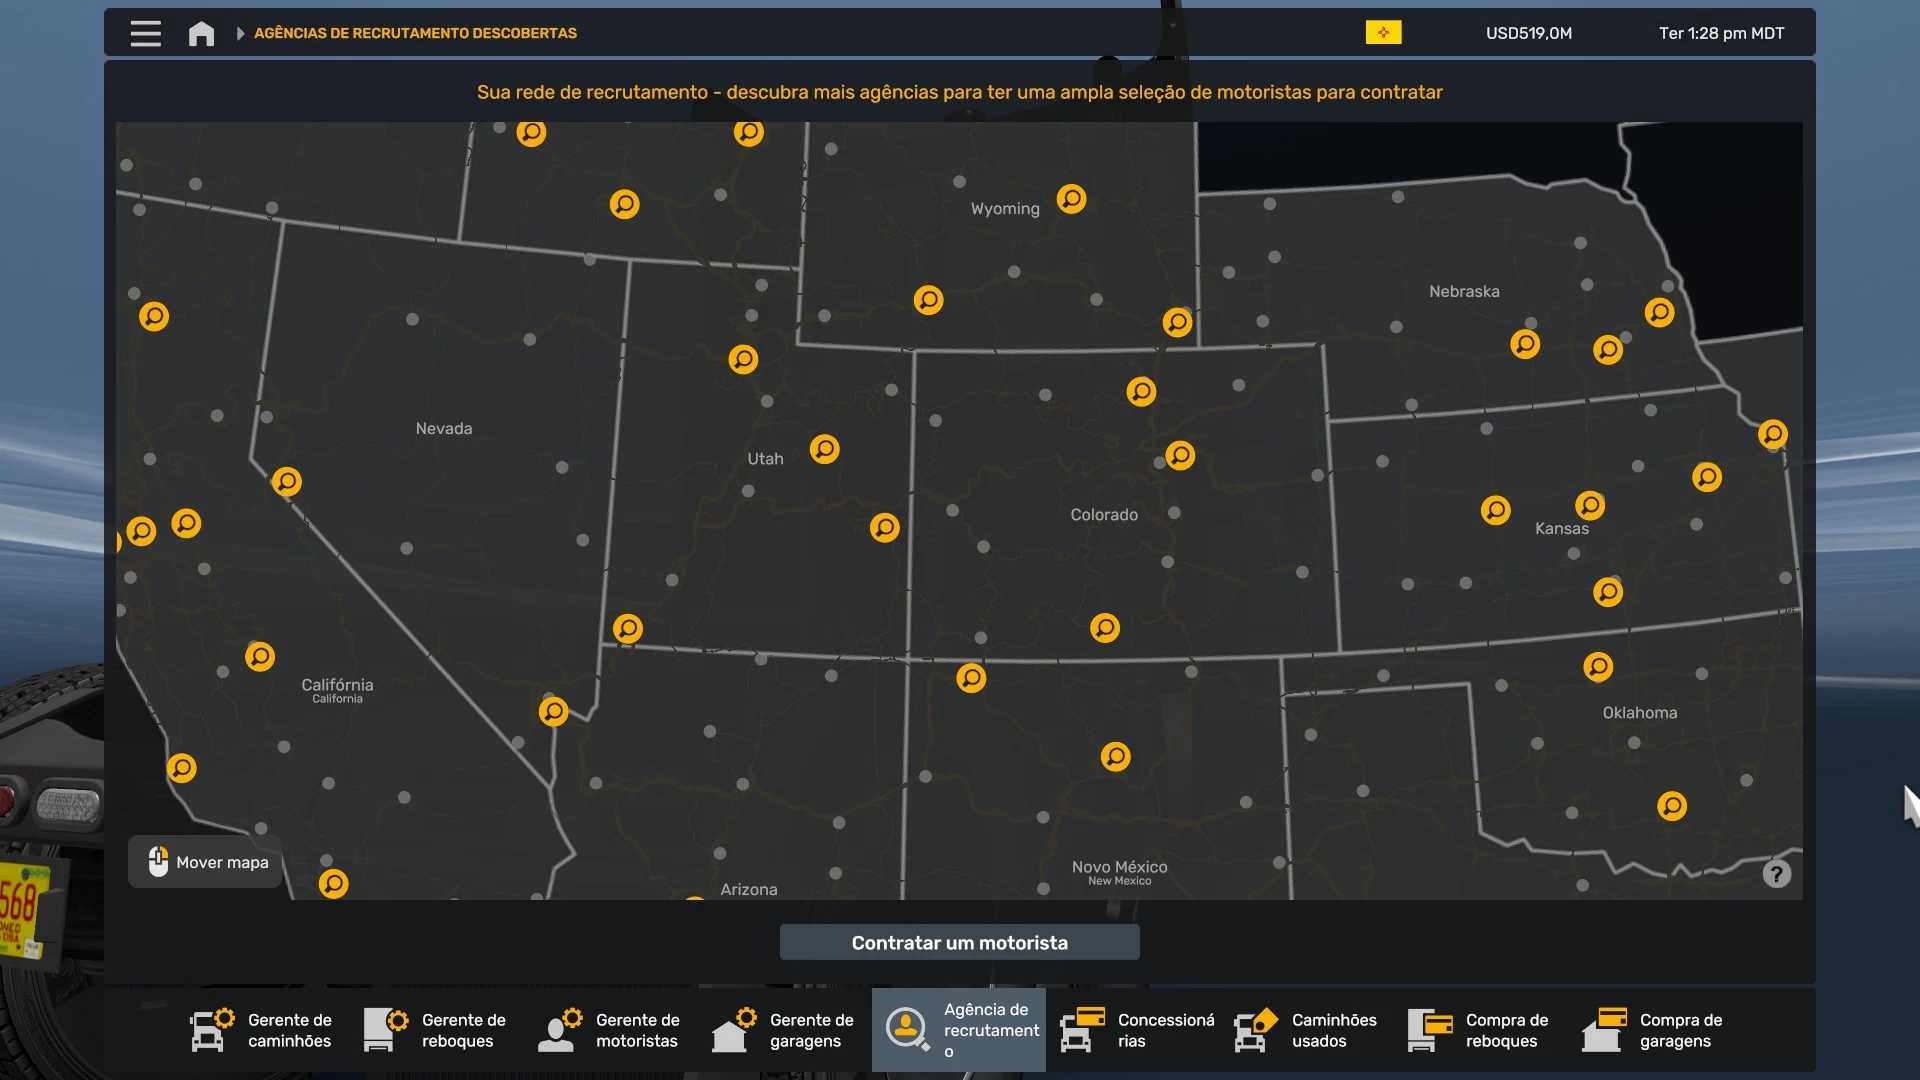
Task: Click agency marker right of Utah label
Action: tap(824, 449)
